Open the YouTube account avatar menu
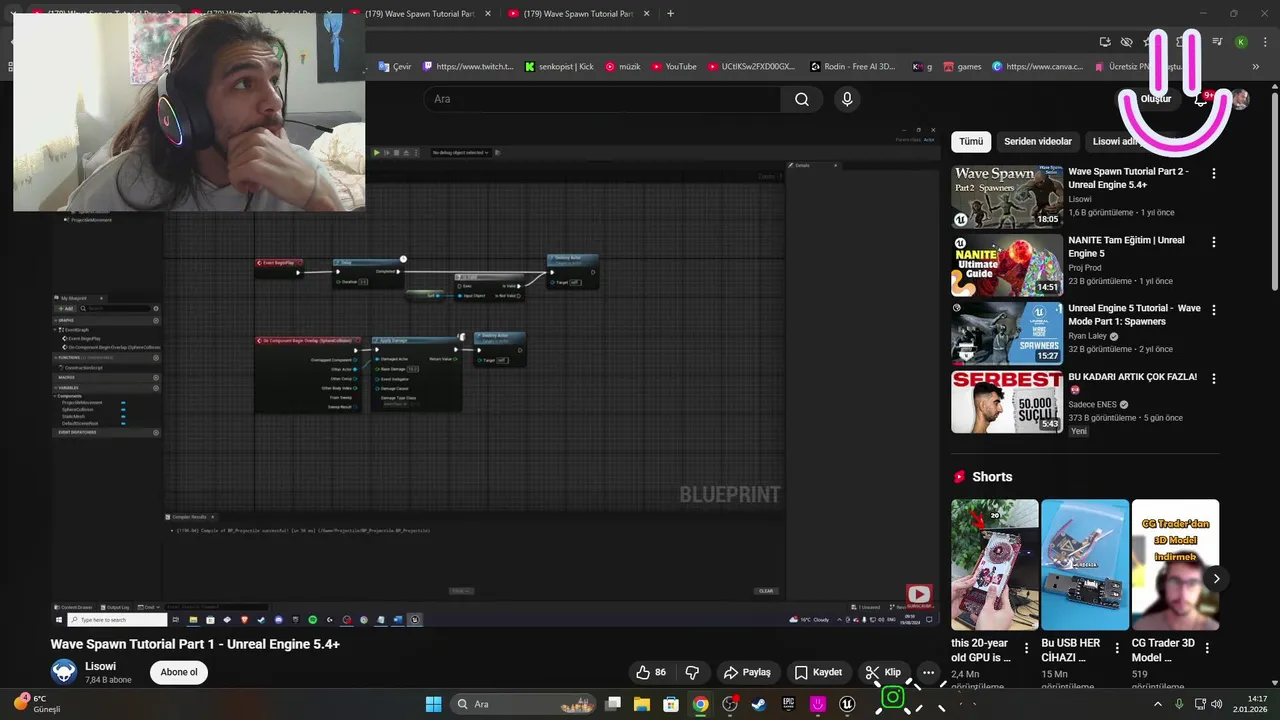Image resolution: width=1280 pixels, height=720 pixels. [1240, 99]
